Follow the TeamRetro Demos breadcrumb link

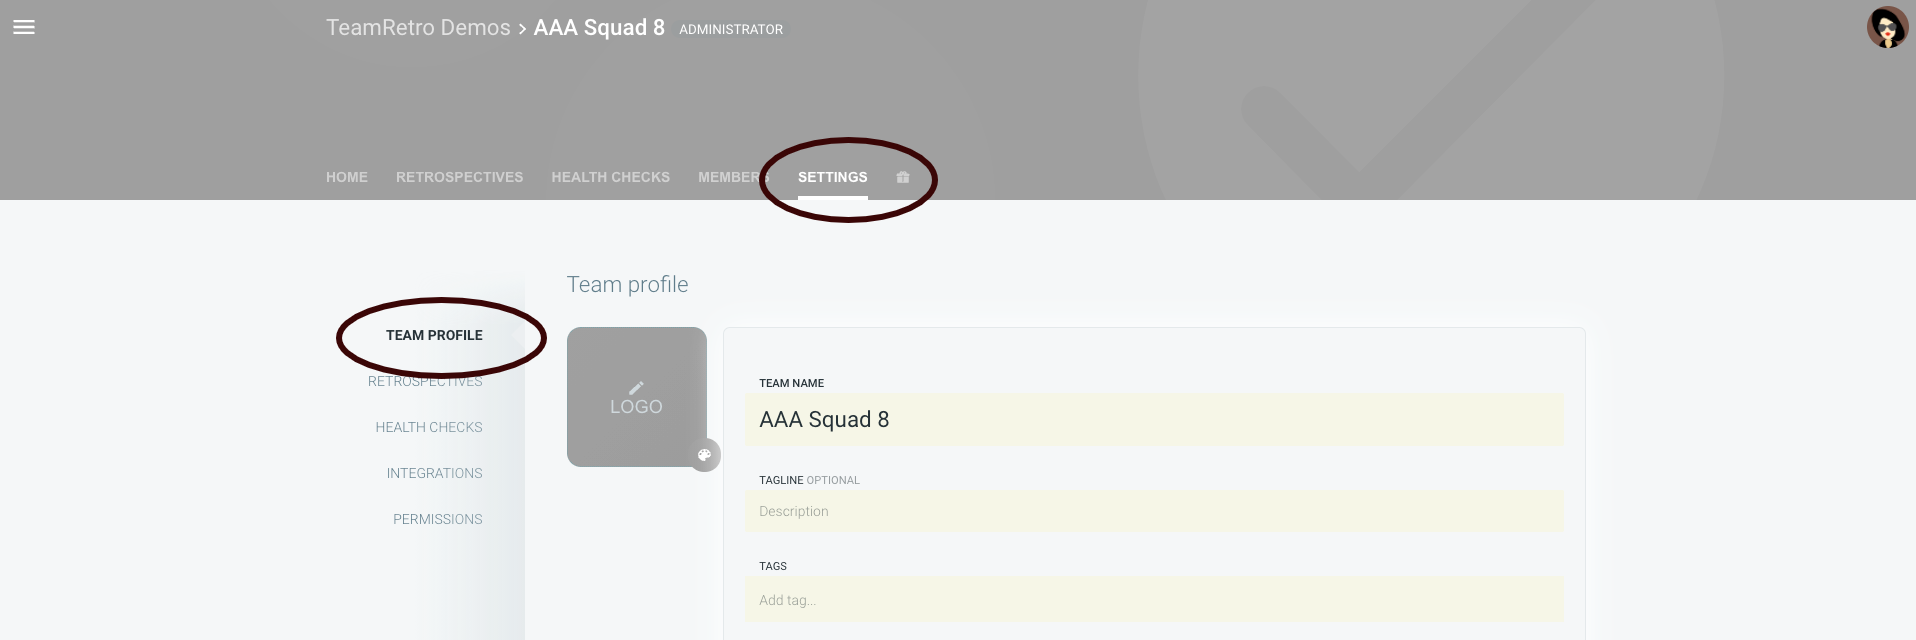tap(418, 28)
